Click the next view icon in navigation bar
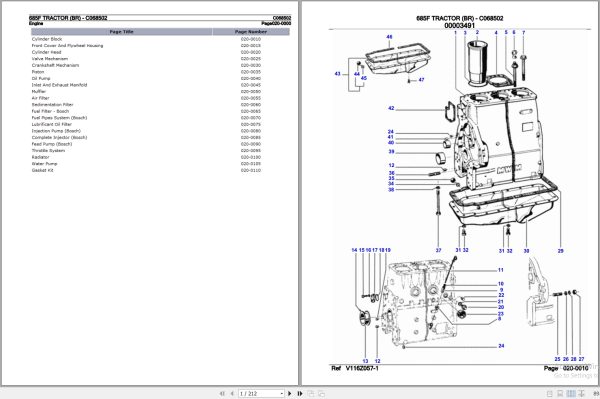Screen dimensions: 600x399 point(321,393)
